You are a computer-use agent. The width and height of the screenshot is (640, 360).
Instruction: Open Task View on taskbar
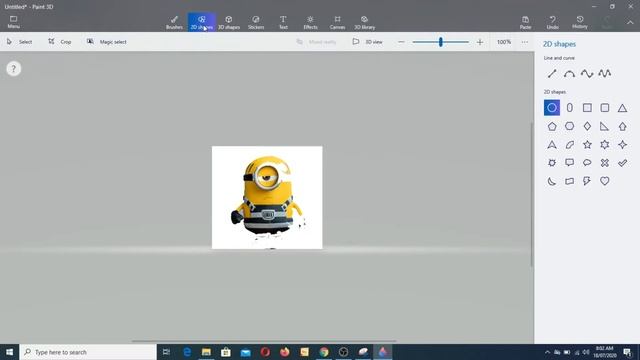[x=166, y=352]
